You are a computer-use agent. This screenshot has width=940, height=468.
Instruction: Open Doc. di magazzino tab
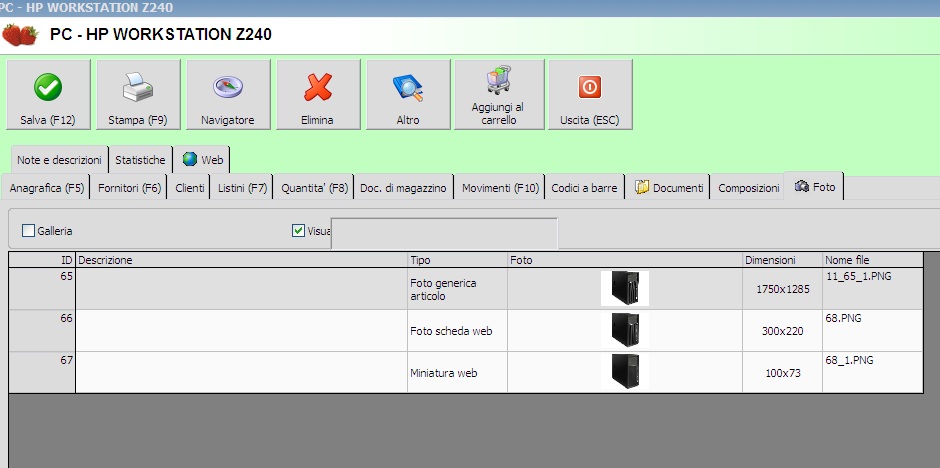click(403, 188)
